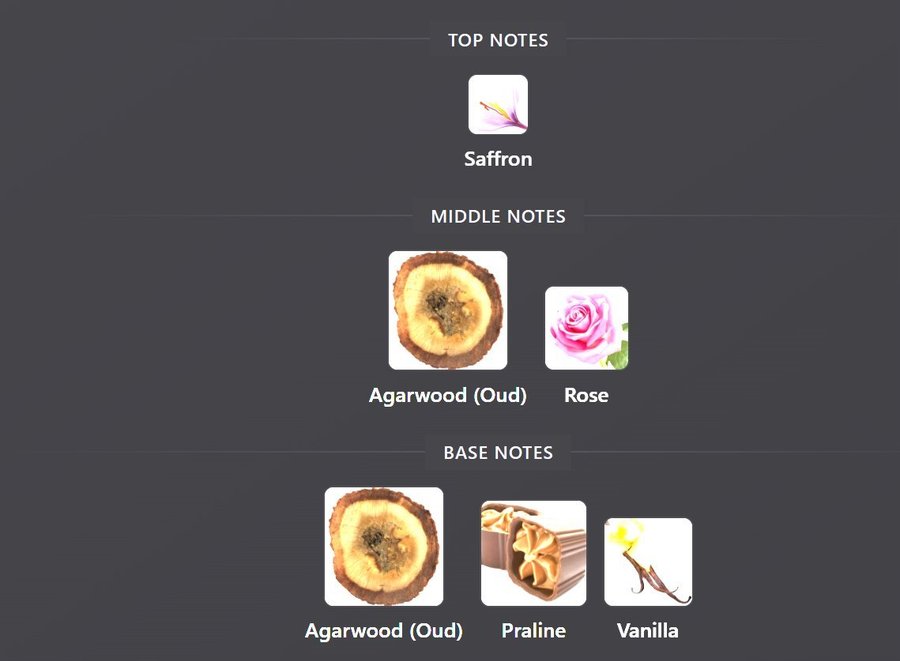Click the pink Rose image
The height and width of the screenshot is (661, 900).
pos(586,328)
